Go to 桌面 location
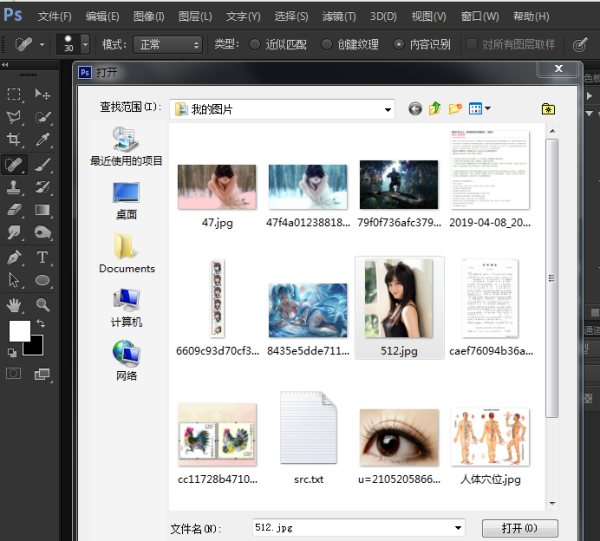This screenshot has height=541, width=600. pos(126,201)
